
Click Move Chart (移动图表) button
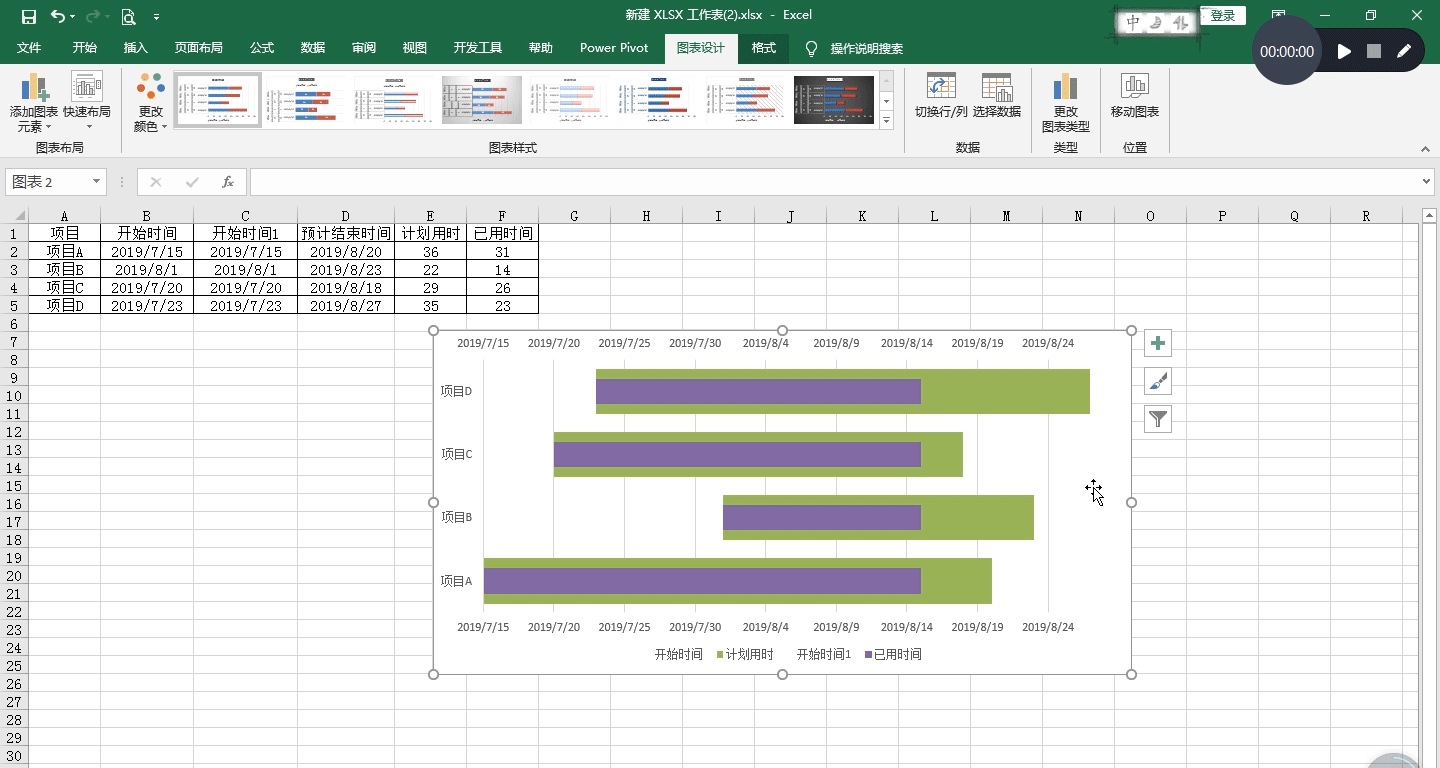coord(1135,97)
